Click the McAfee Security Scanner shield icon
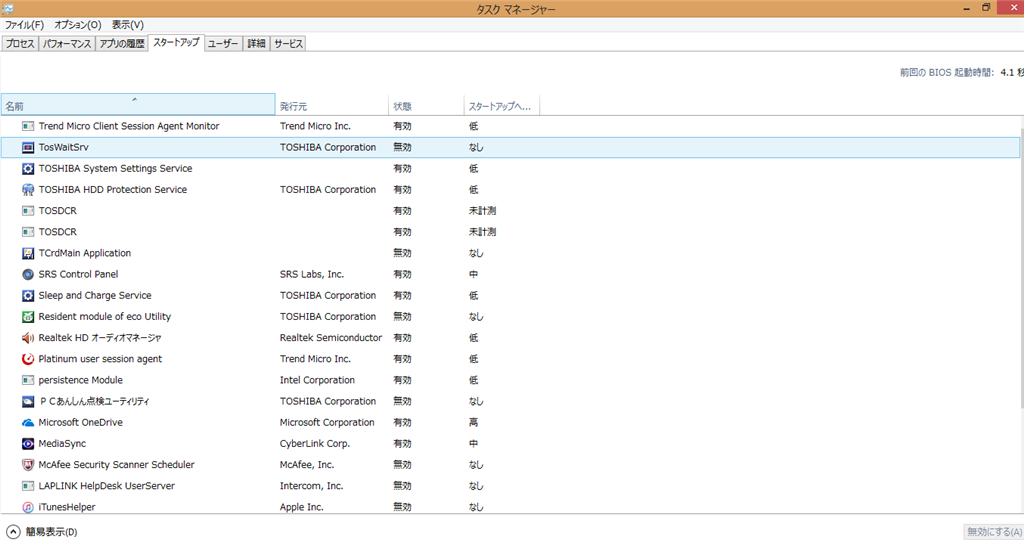 click(x=27, y=465)
